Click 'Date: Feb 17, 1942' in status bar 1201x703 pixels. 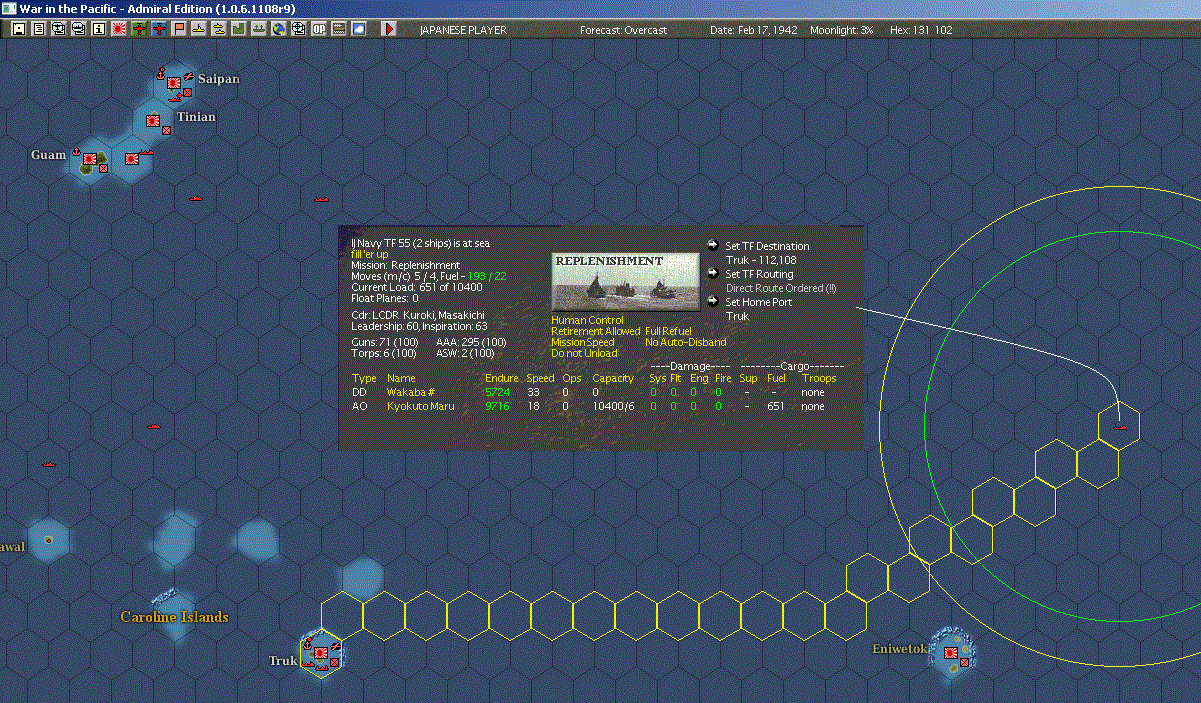click(x=753, y=30)
